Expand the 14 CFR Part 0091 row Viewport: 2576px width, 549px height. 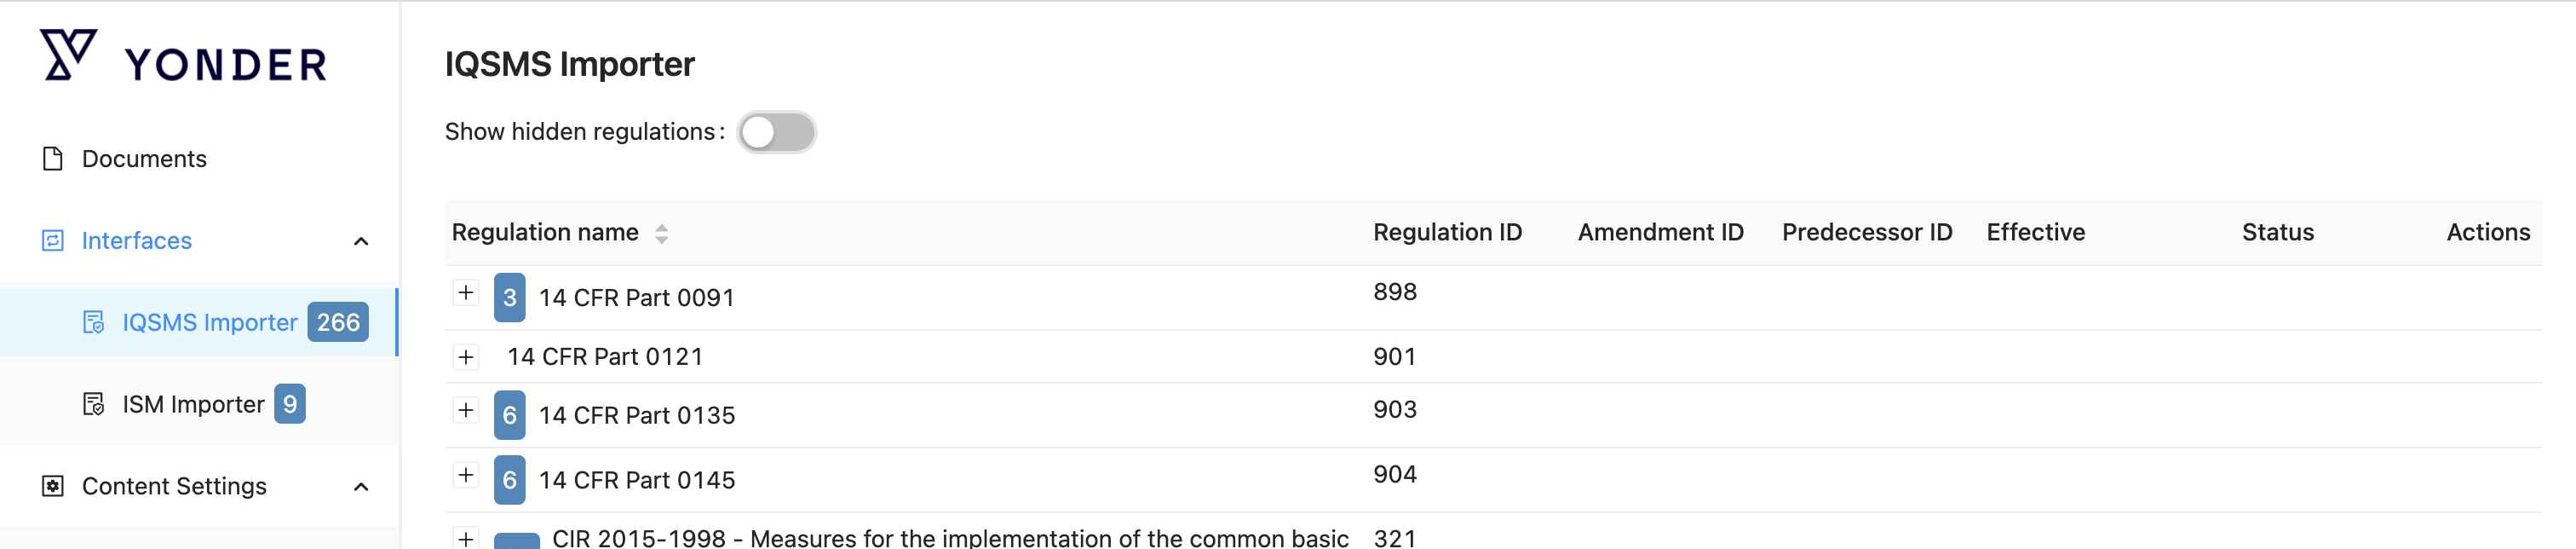(x=466, y=293)
